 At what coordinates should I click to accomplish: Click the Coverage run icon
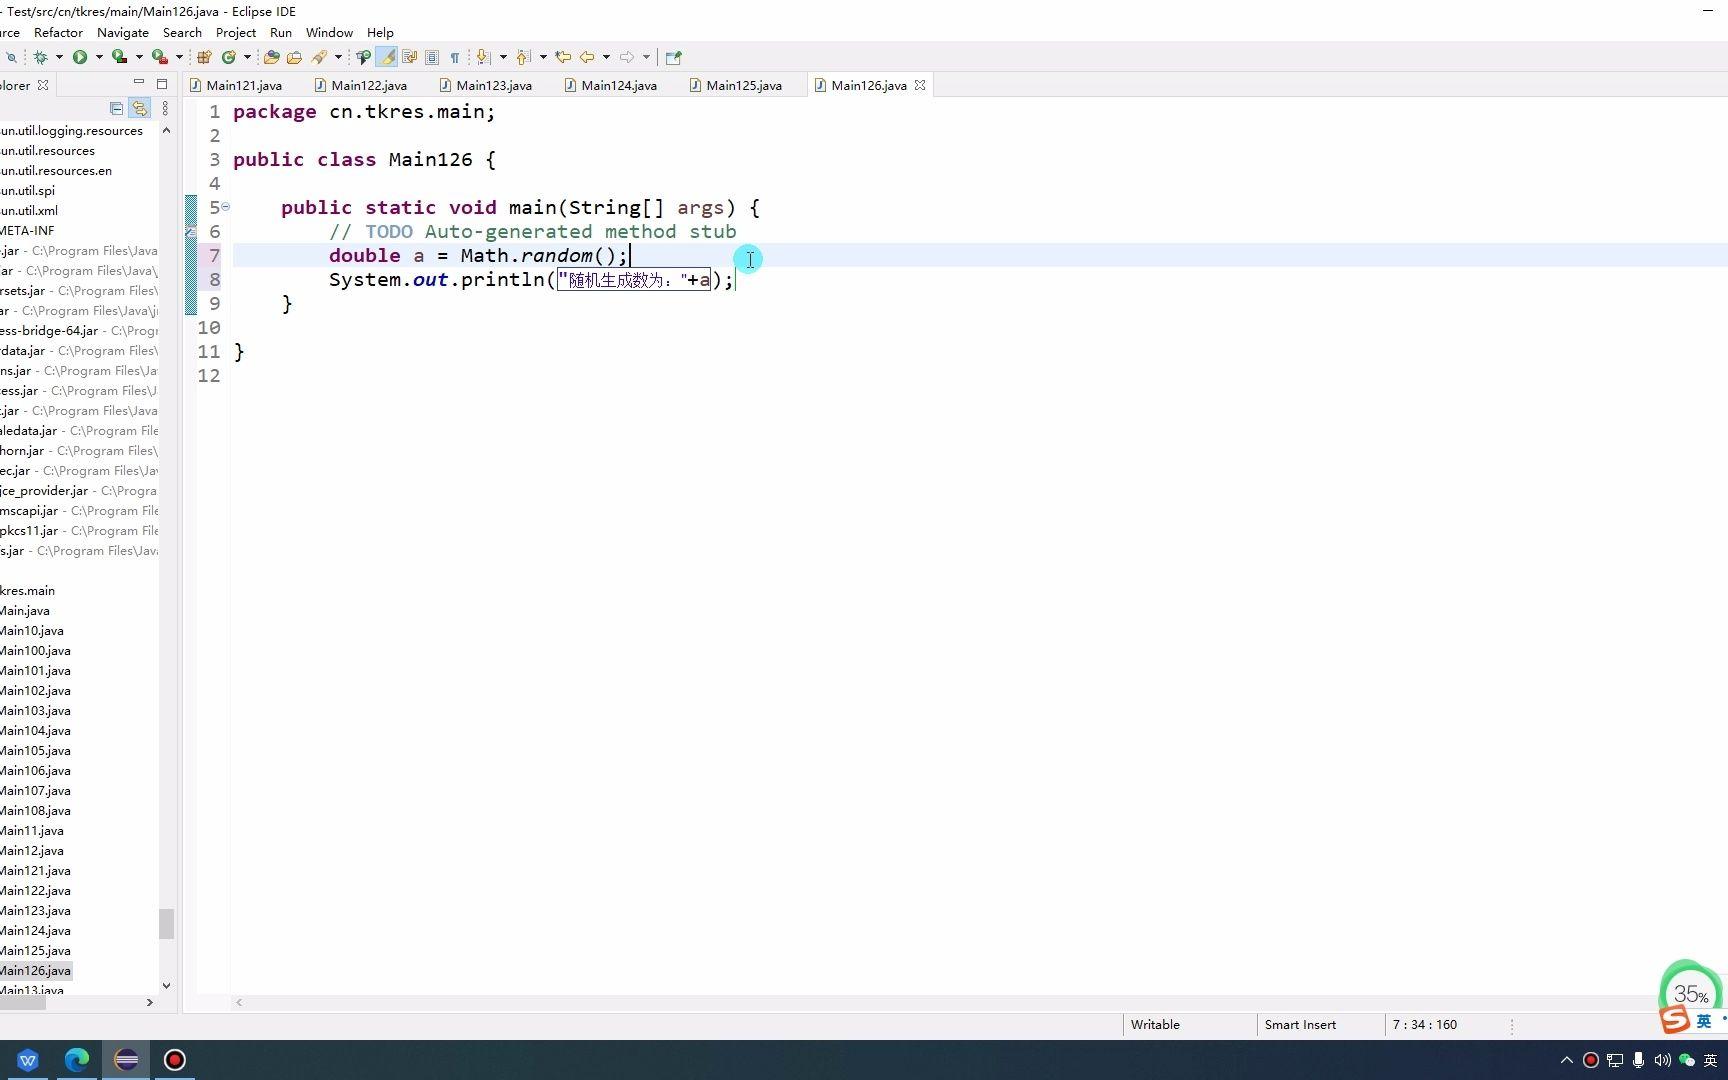coord(119,57)
